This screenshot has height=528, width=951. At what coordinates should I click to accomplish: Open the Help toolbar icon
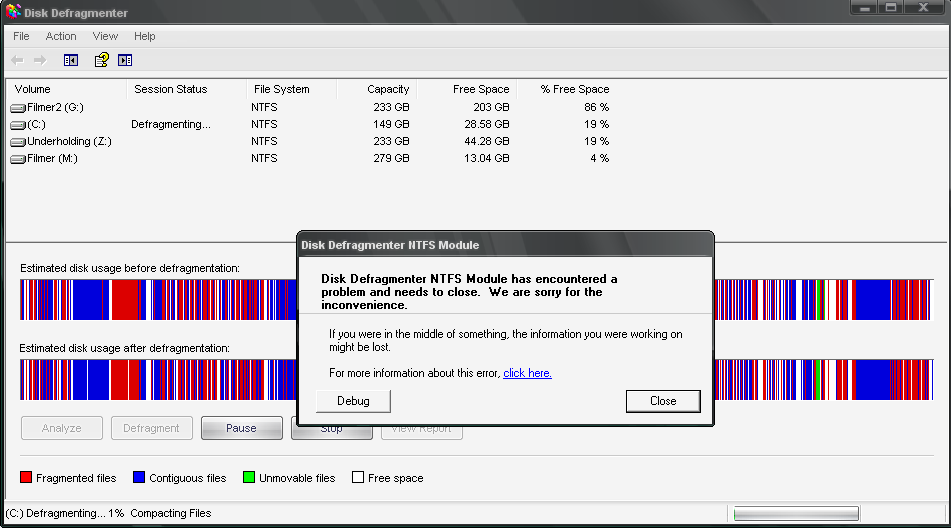[101, 60]
